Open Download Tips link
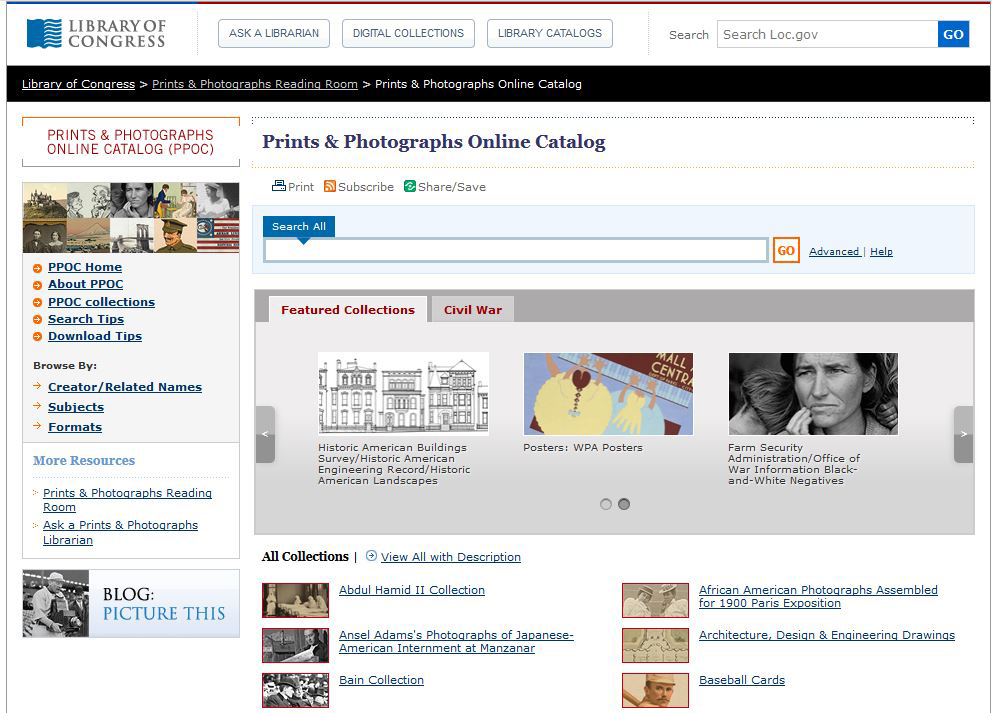 (95, 336)
